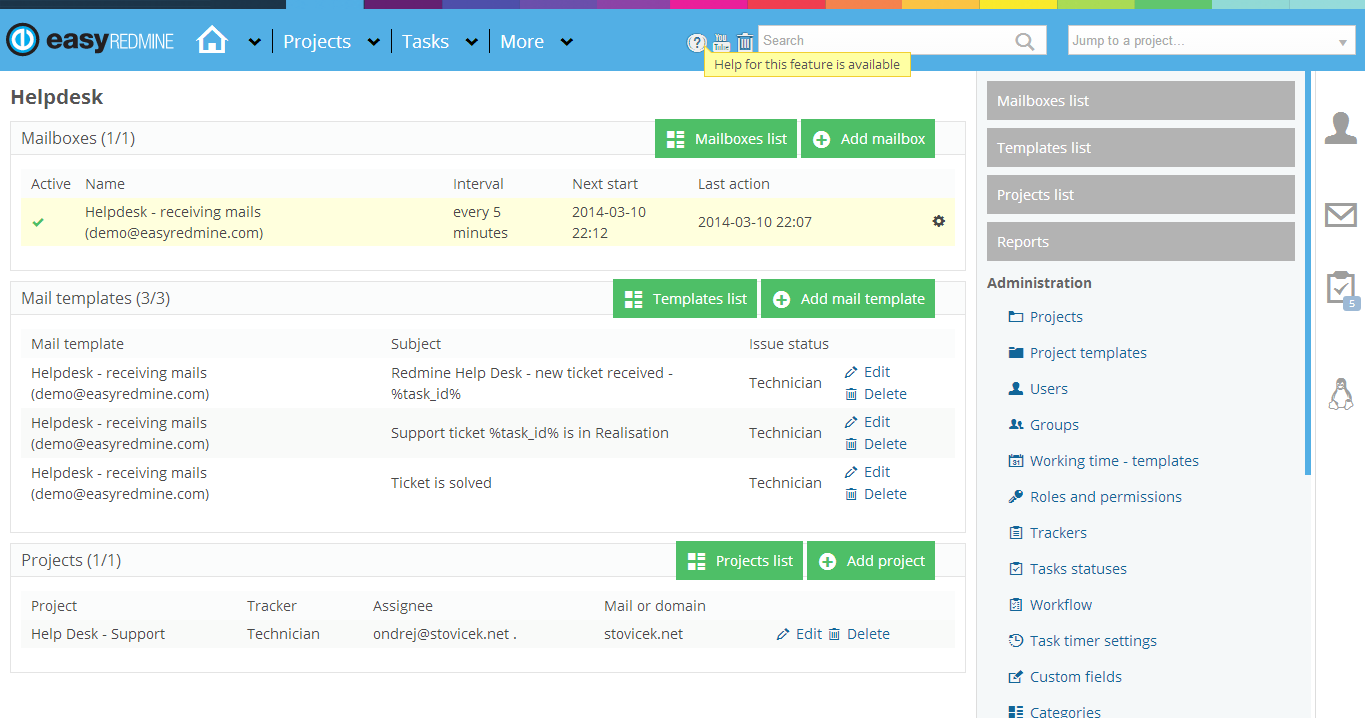
Task: Expand the Projects dropdown arrow
Action: tap(373, 42)
